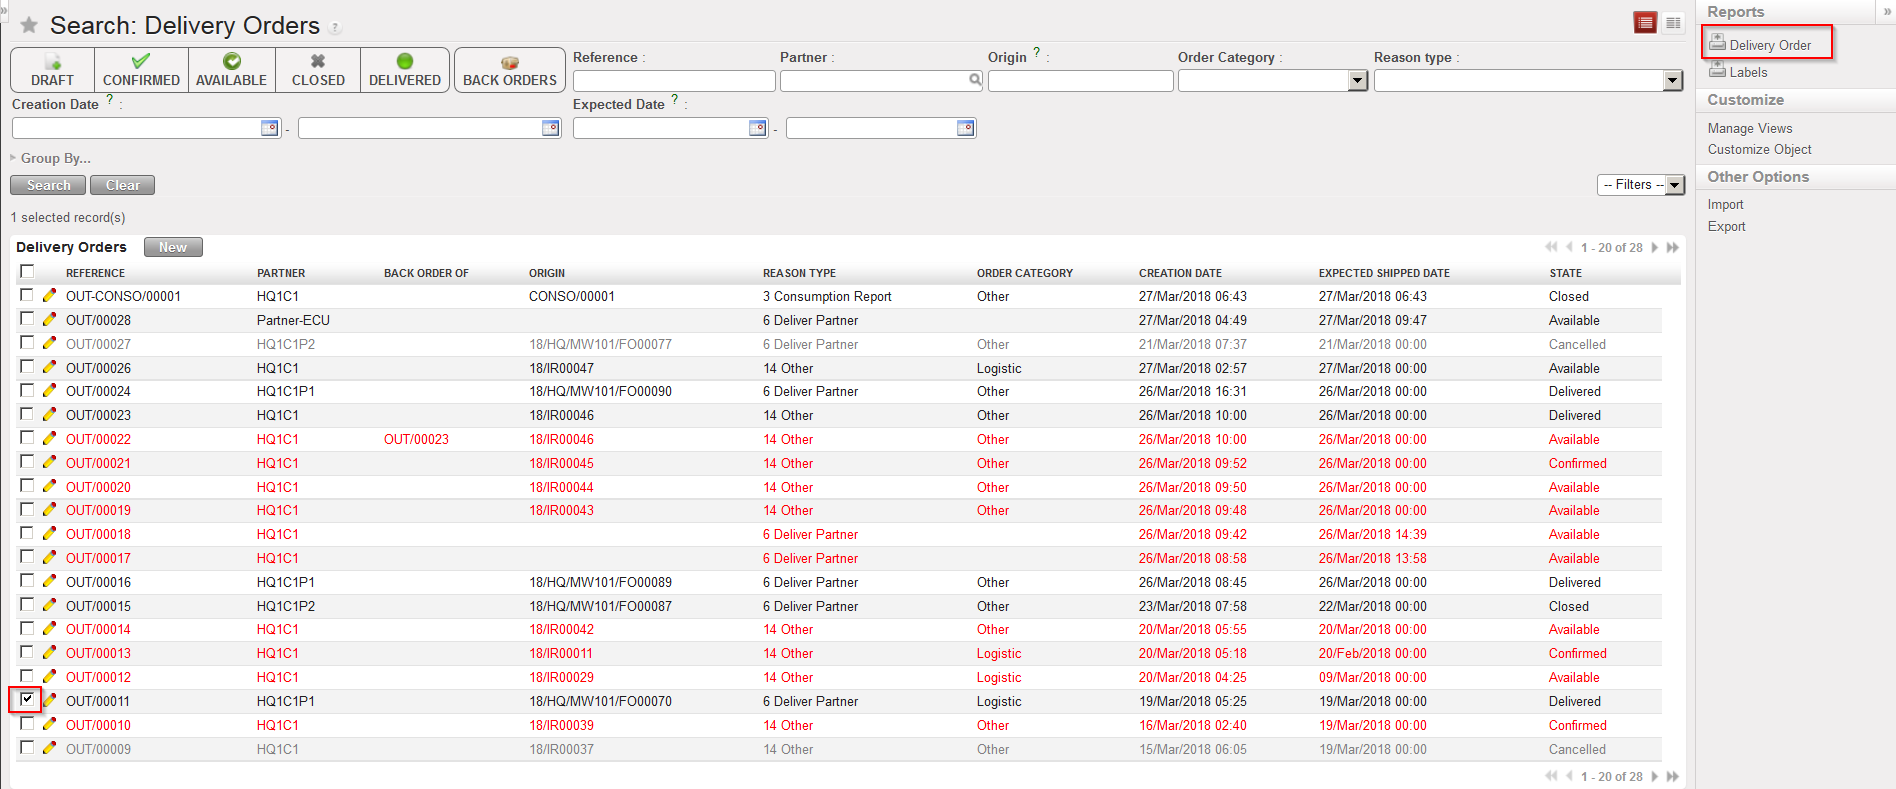Viewport: 1896px width, 789px height.
Task: Open the Creation Date start calendar picker
Action: tap(269, 128)
